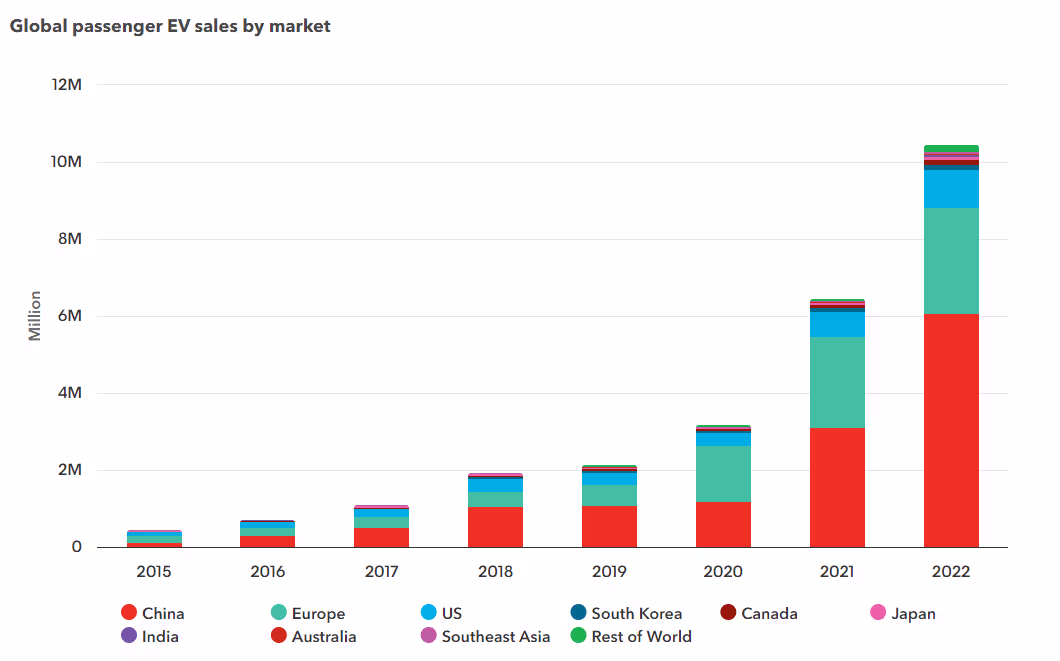This screenshot has width=1060, height=661.
Task: Click the 2019 x-axis label
Action: pos(609,571)
